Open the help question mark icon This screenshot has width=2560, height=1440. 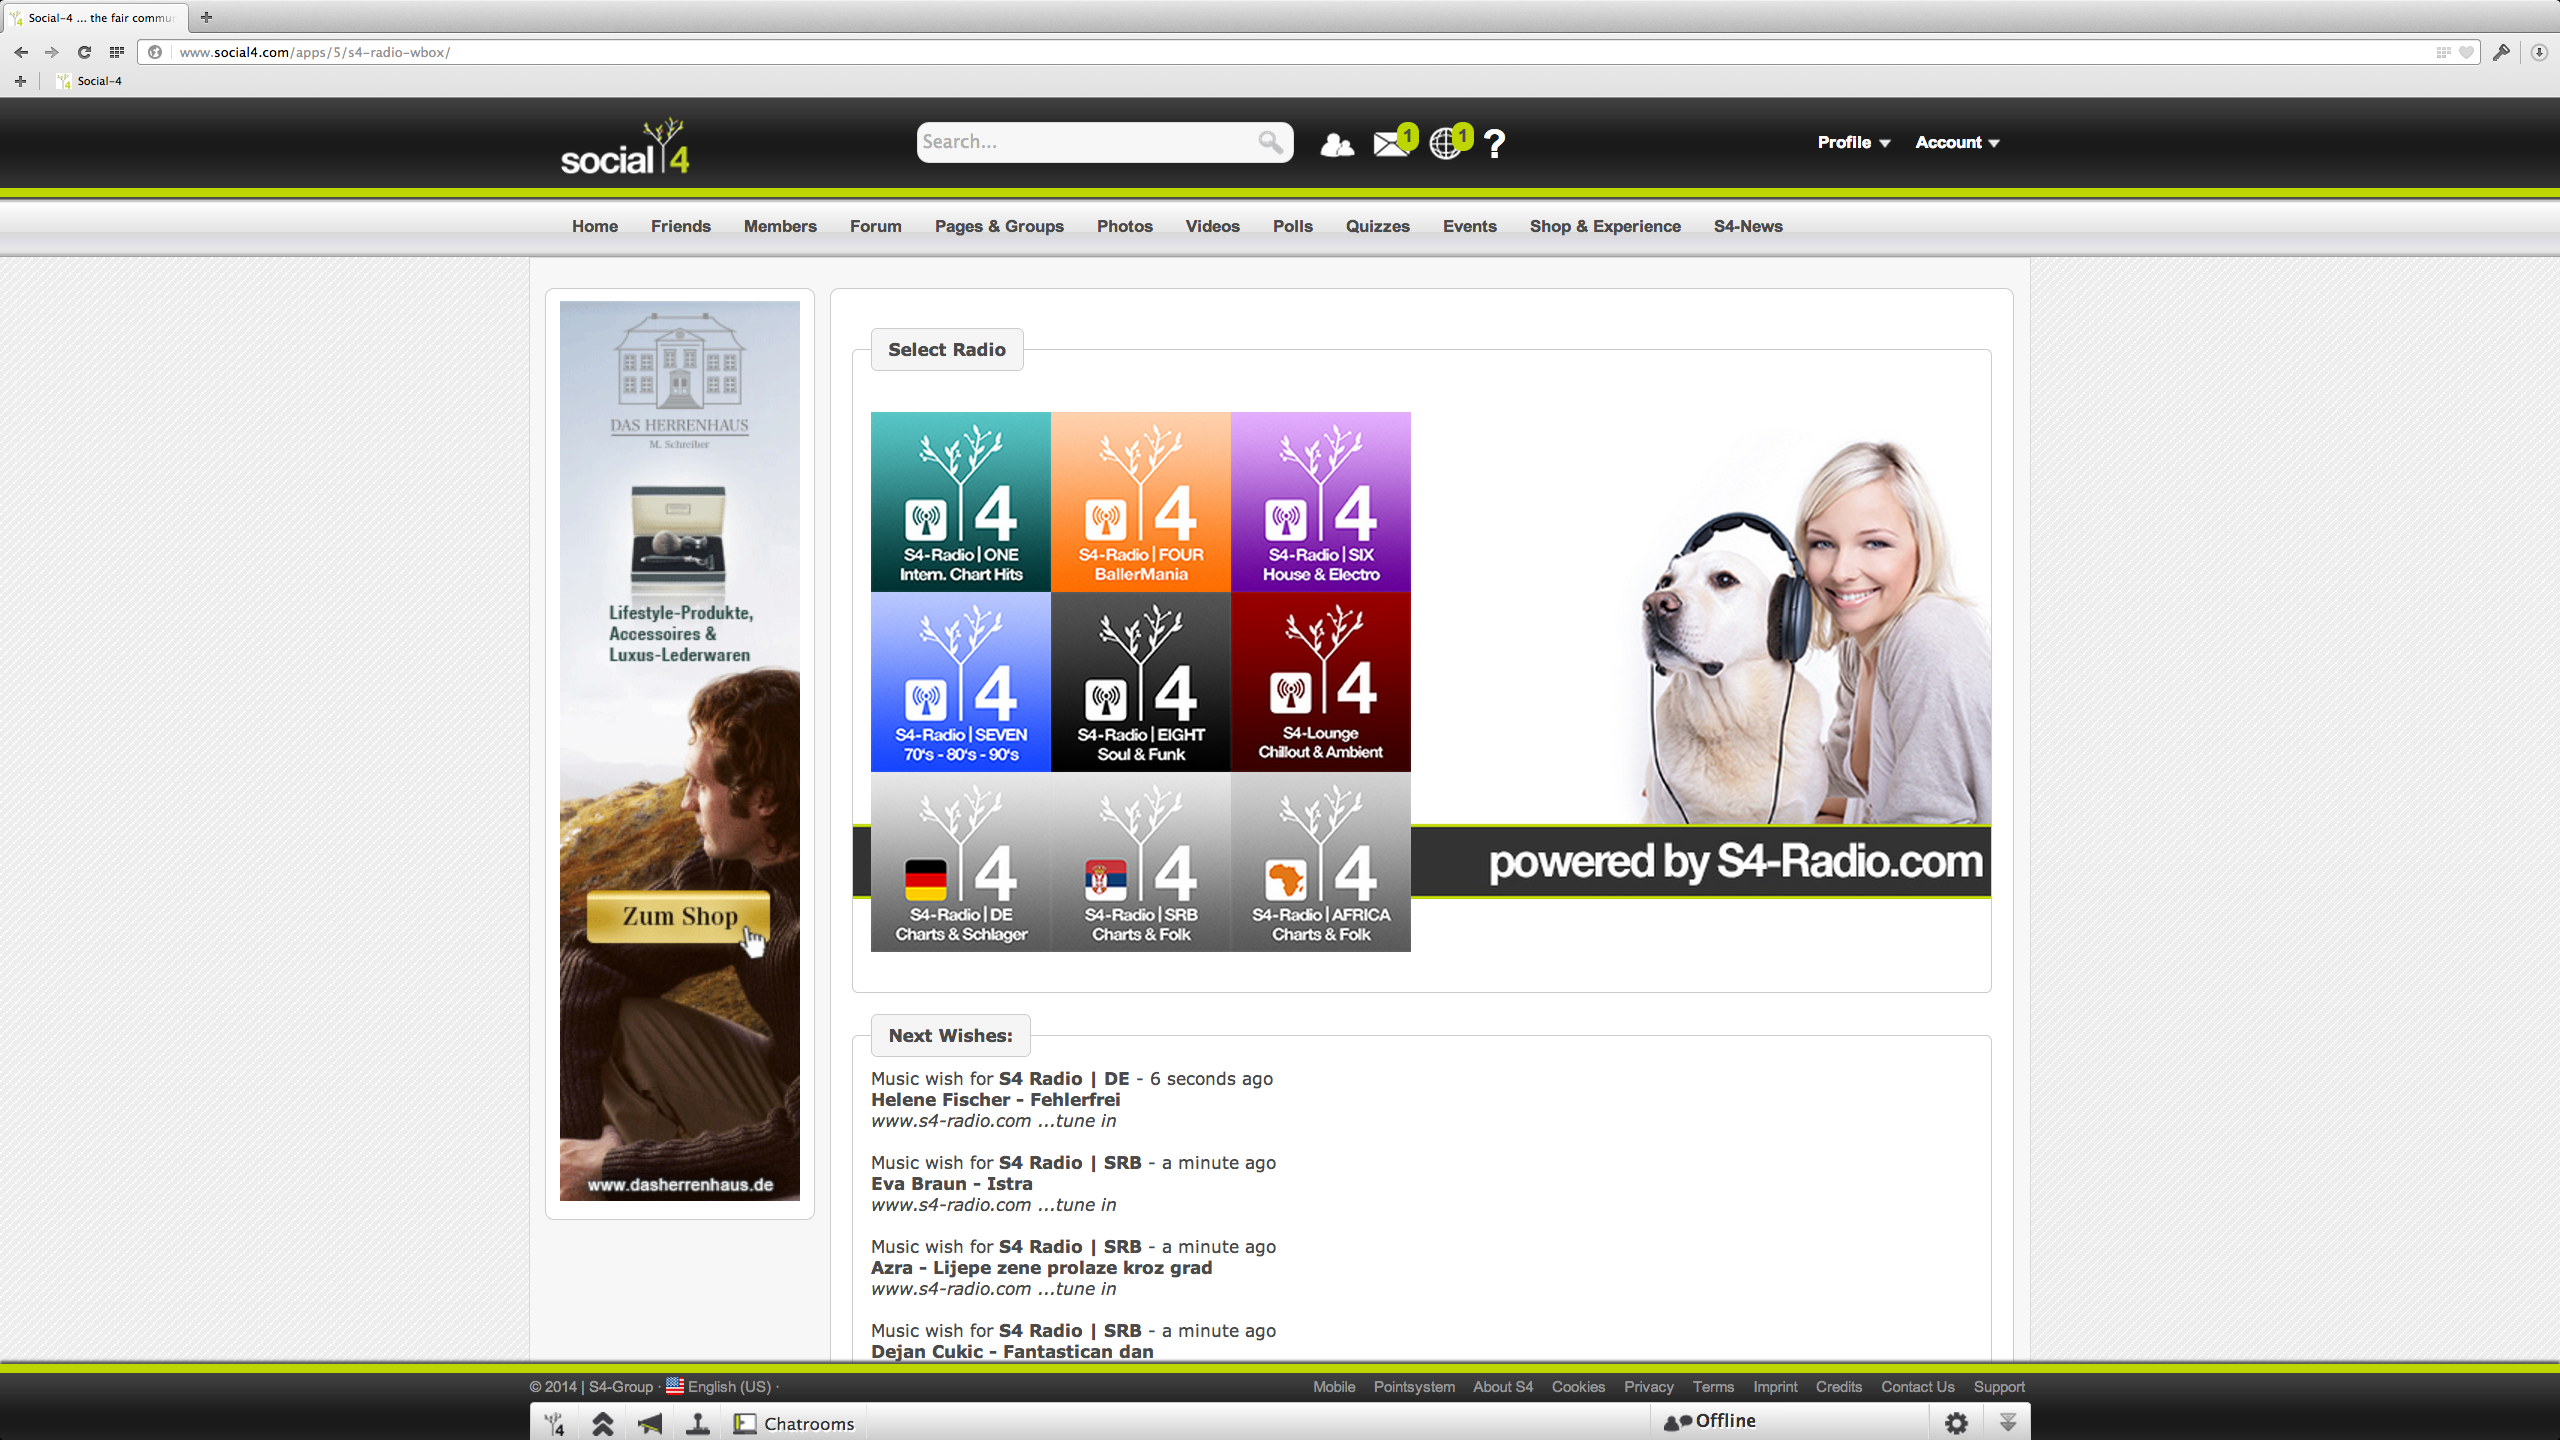(x=1495, y=144)
